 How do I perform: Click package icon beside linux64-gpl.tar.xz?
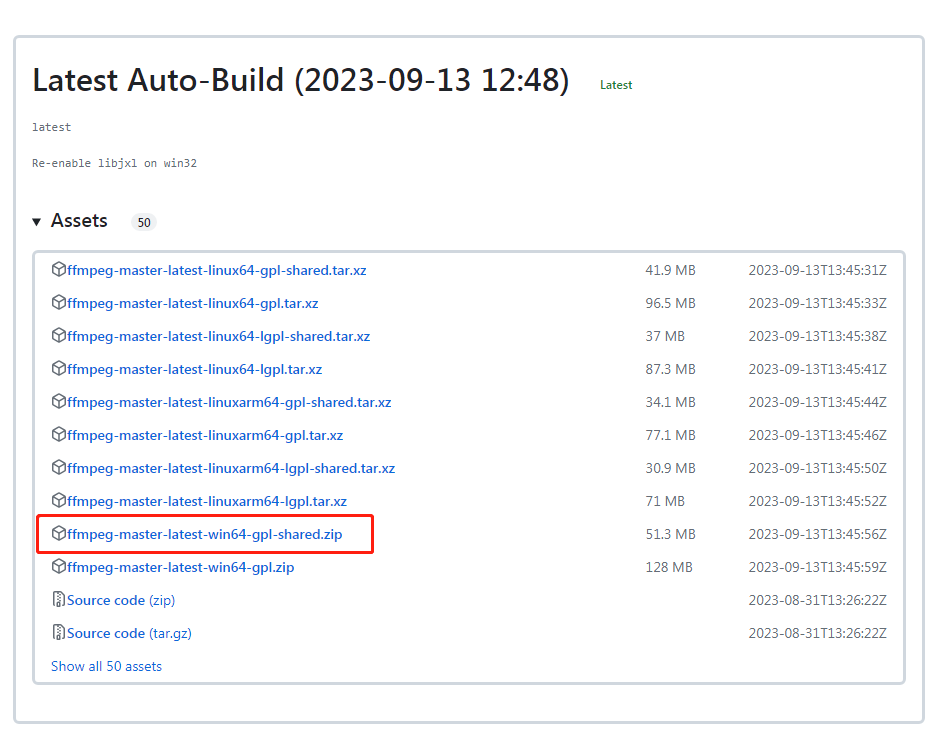click(59, 303)
